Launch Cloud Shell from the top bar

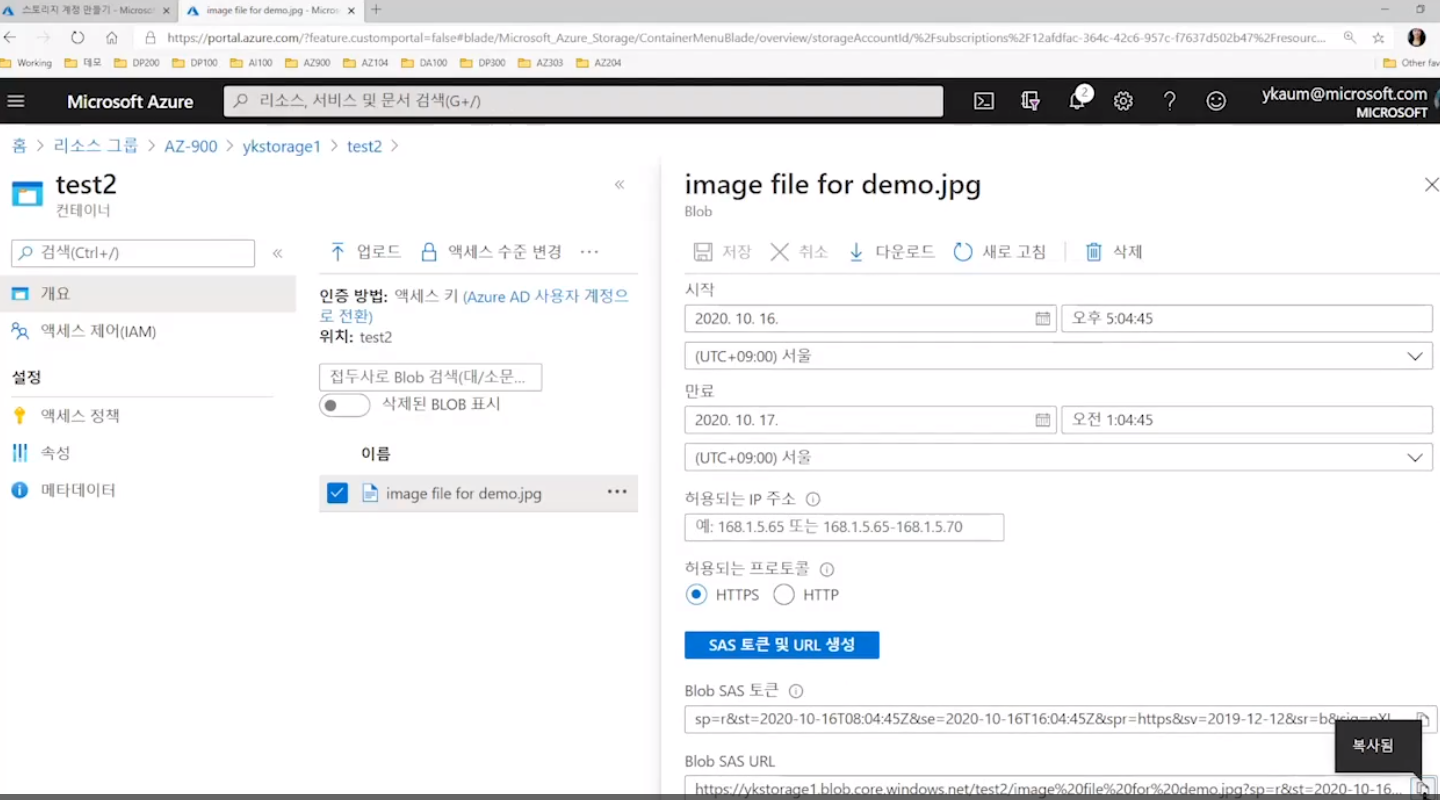(984, 101)
